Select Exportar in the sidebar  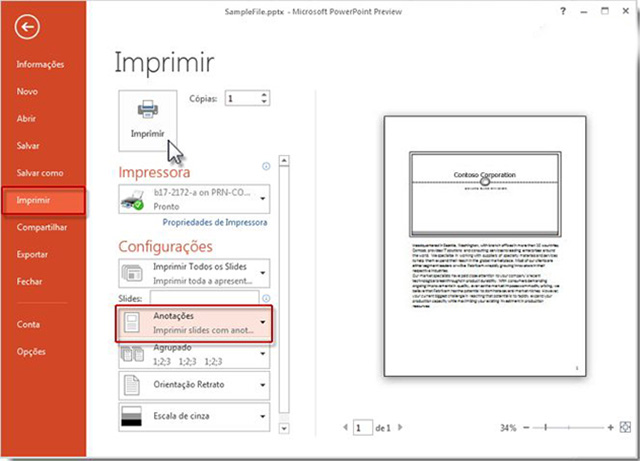[32, 254]
